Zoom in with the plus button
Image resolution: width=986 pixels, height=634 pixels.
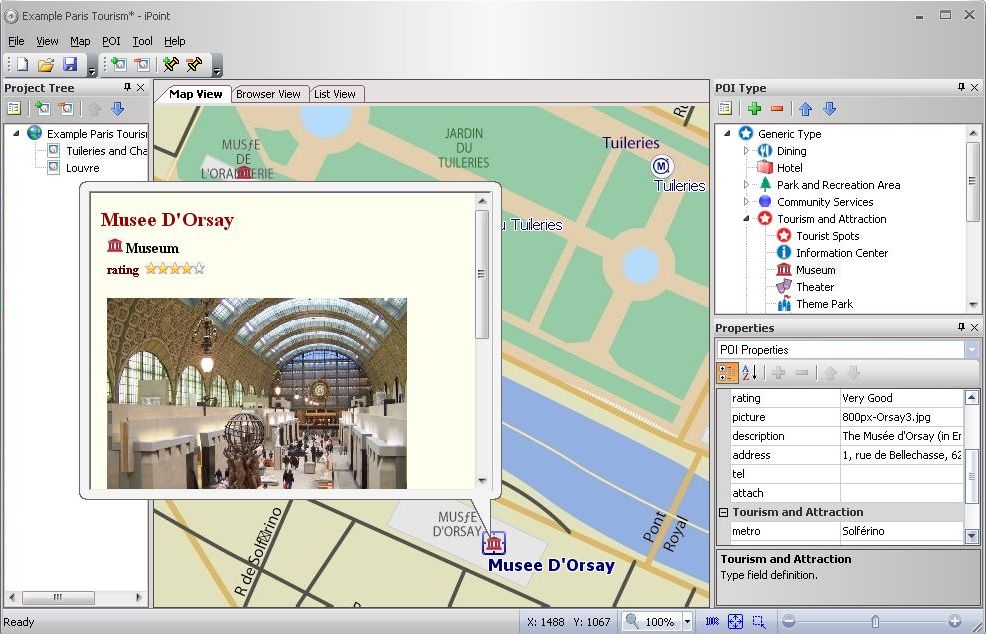point(955,621)
